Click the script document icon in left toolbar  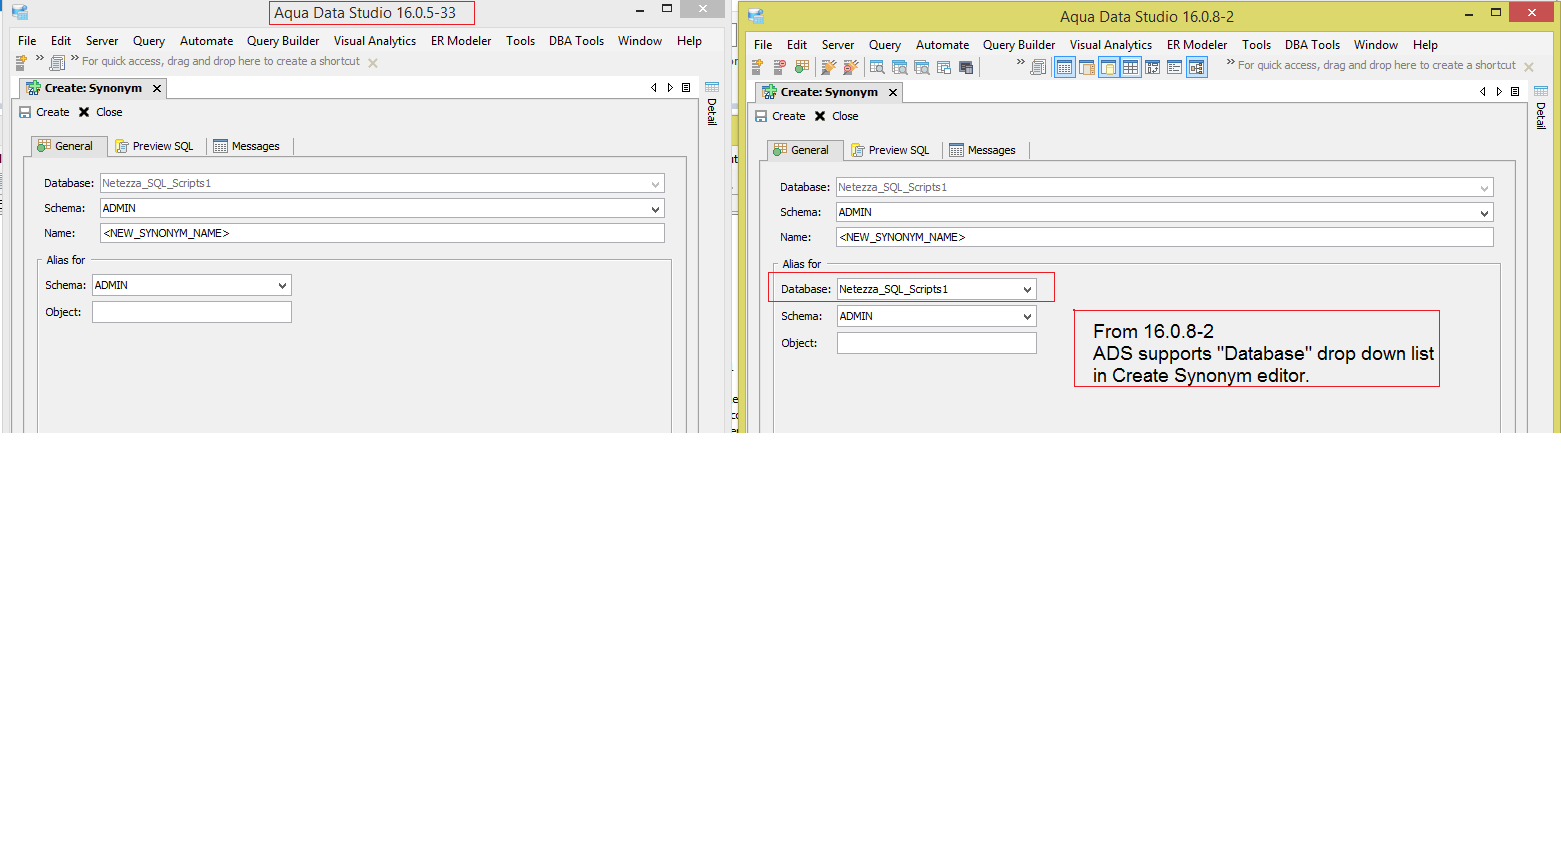click(58, 63)
